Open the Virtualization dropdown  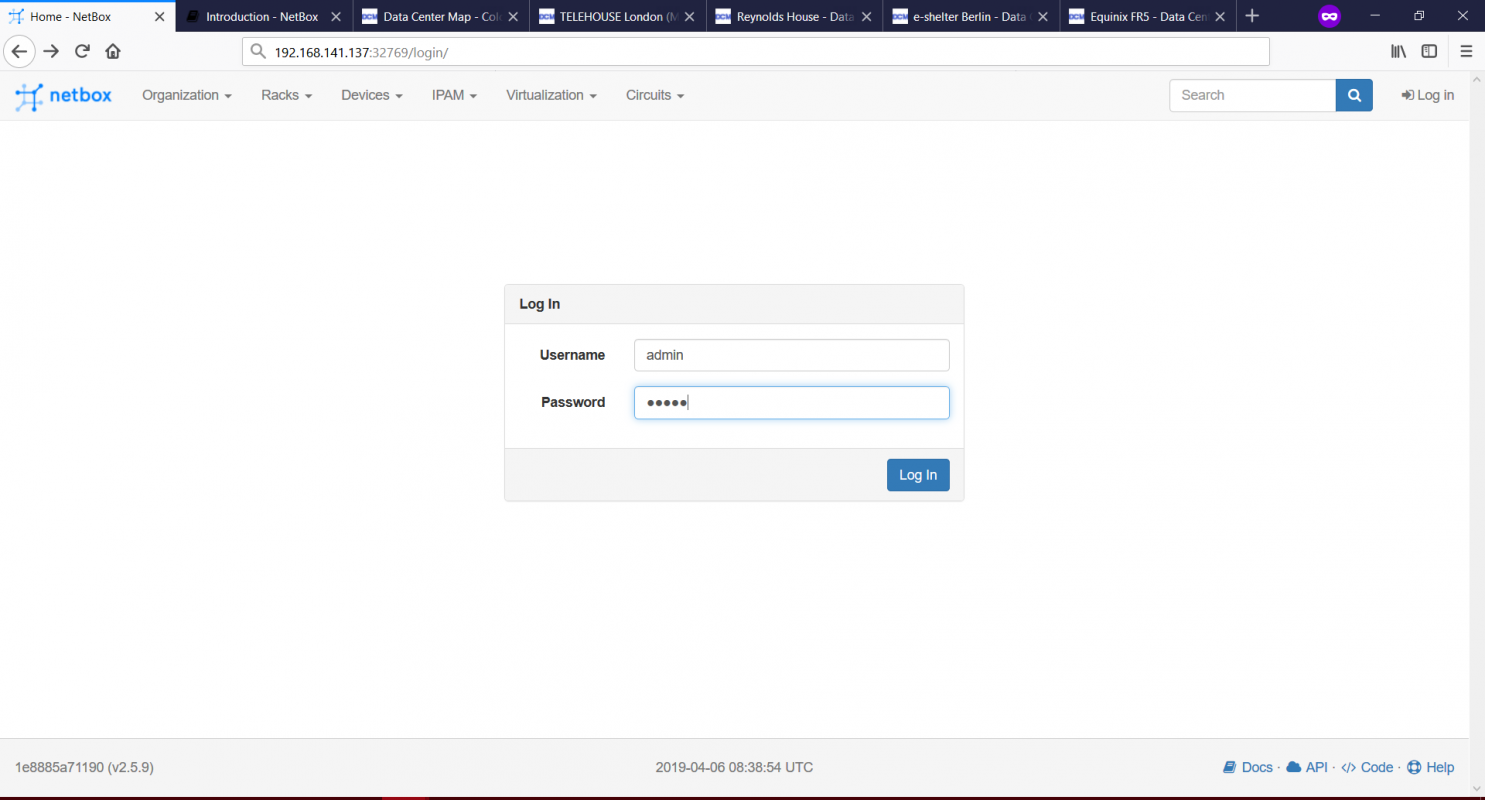(x=551, y=95)
